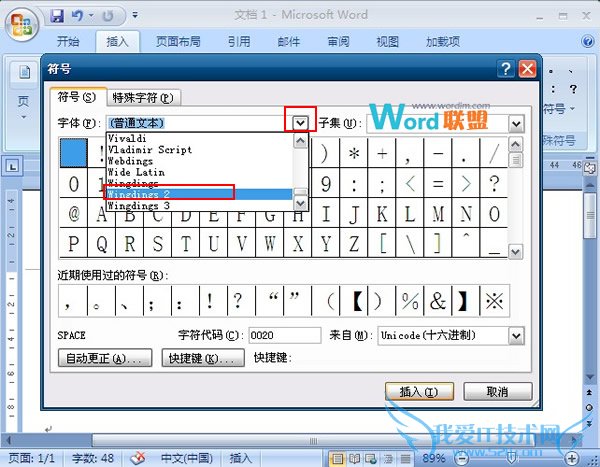Screen dimensions: 600x467
Task: Switch to the 符号(S) tab
Action: click(x=77, y=97)
